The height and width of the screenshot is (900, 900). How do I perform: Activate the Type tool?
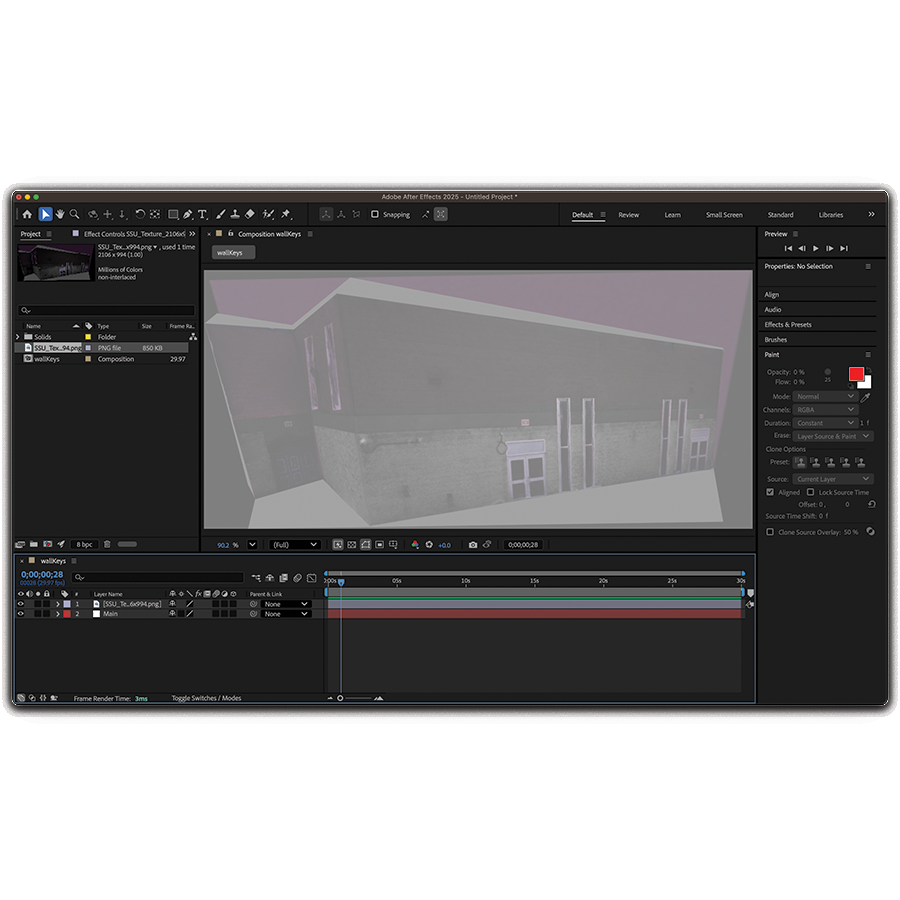pyautogui.click(x=203, y=214)
